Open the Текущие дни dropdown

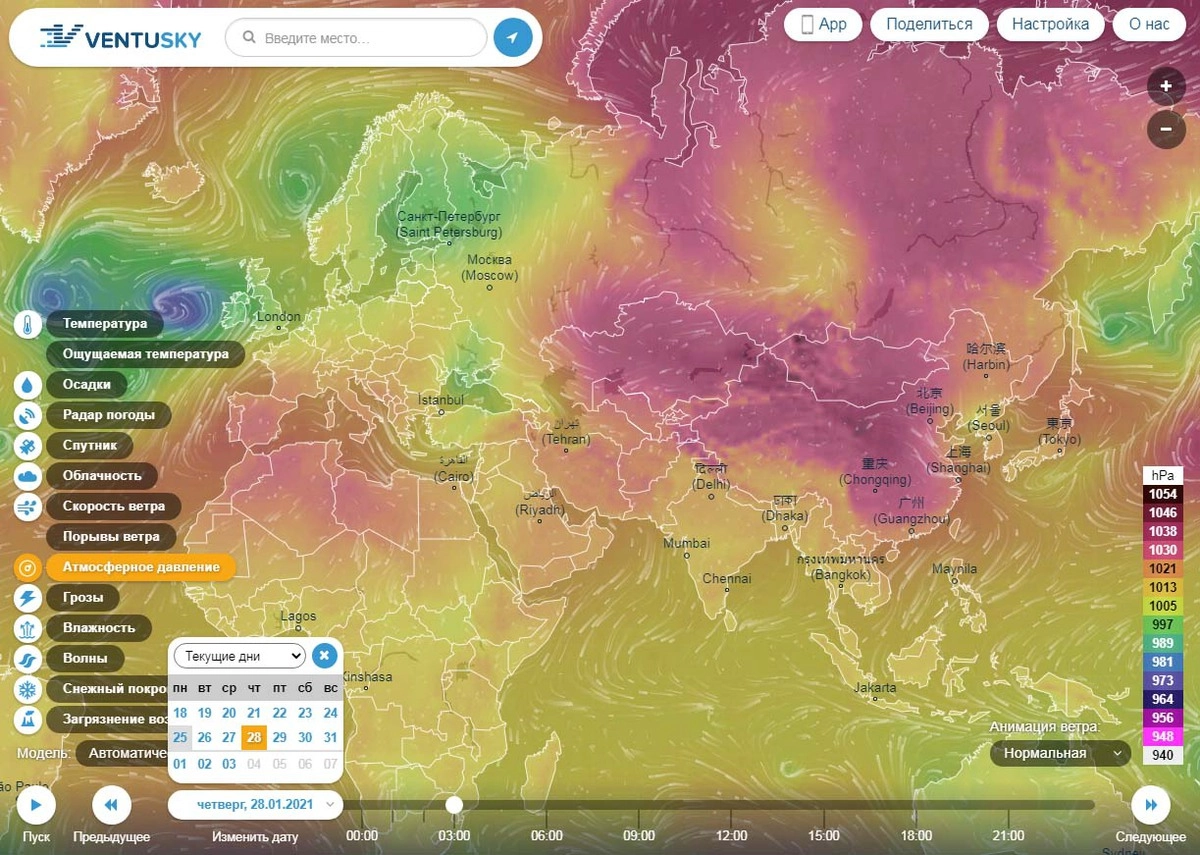(x=239, y=656)
